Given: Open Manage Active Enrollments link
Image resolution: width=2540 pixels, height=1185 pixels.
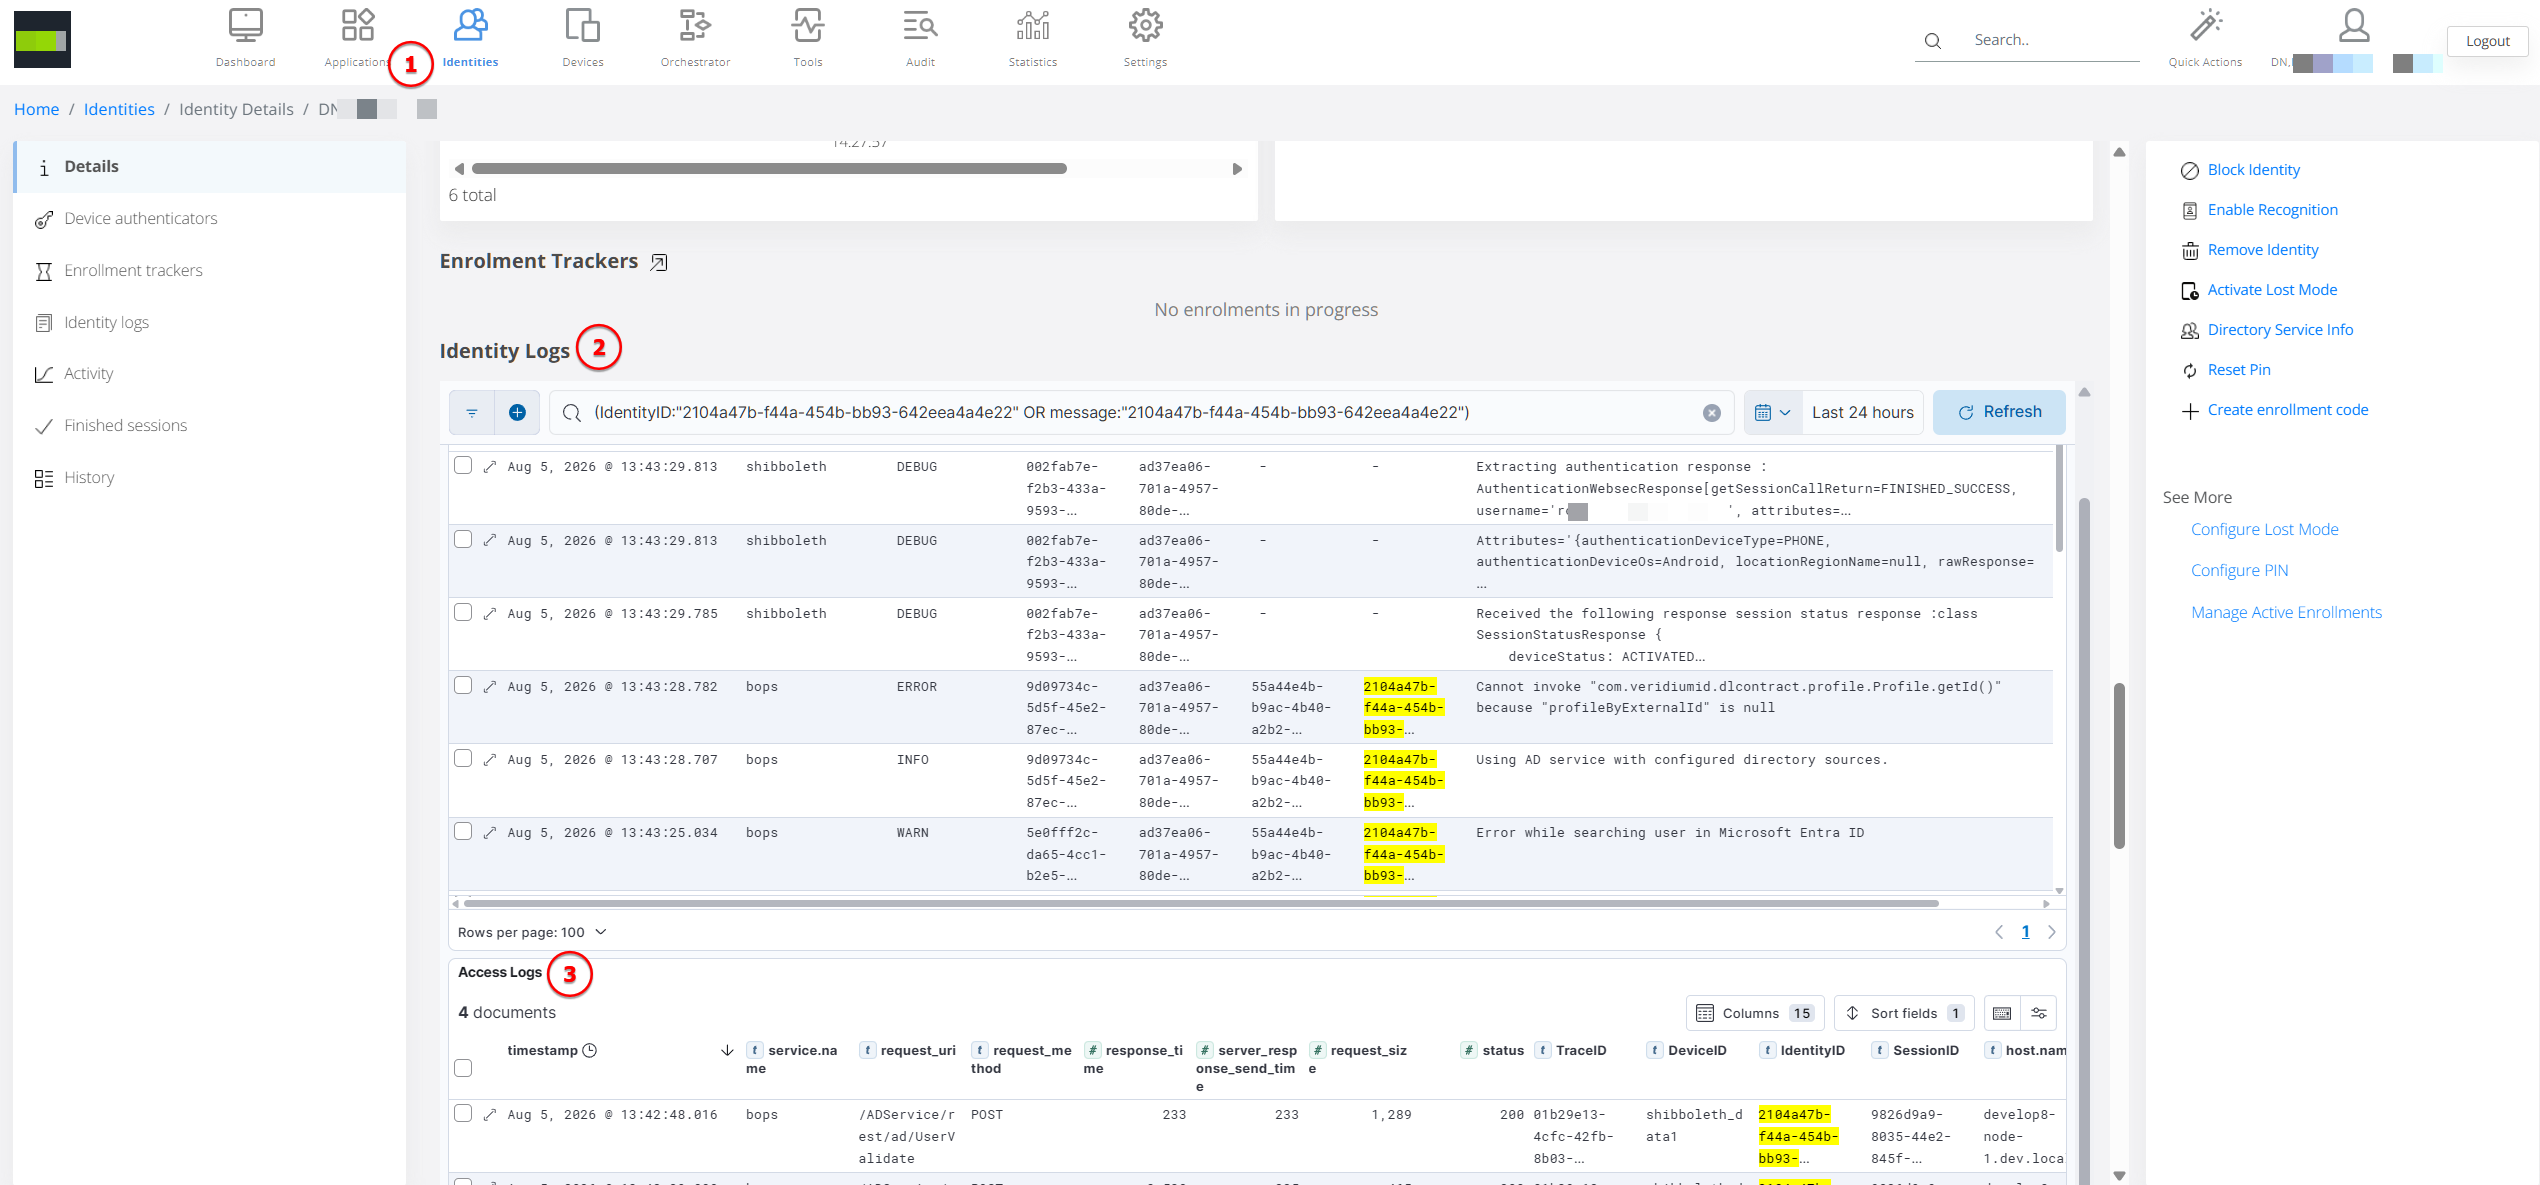Looking at the screenshot, I should (x=2286, y=613).
